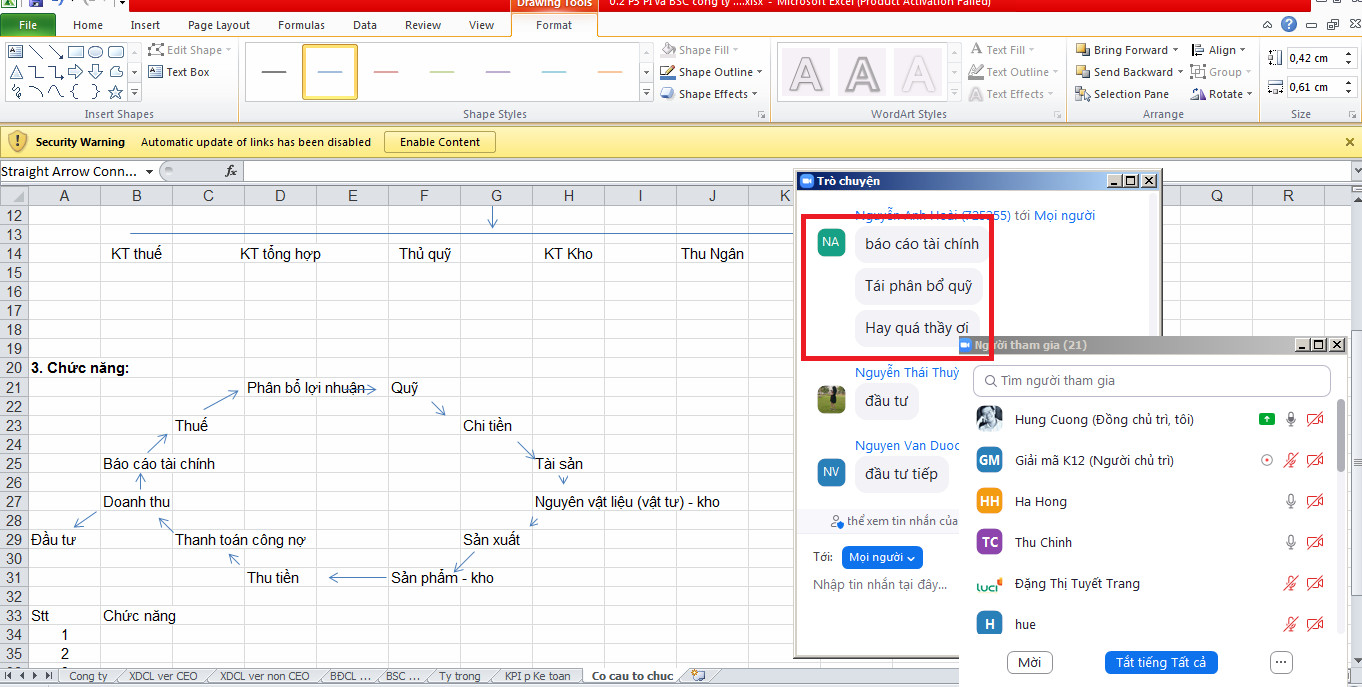This screenshot has height=687, width=1362.
Task: Switch to the Page Layout ribbon tab
Action: 219,25
